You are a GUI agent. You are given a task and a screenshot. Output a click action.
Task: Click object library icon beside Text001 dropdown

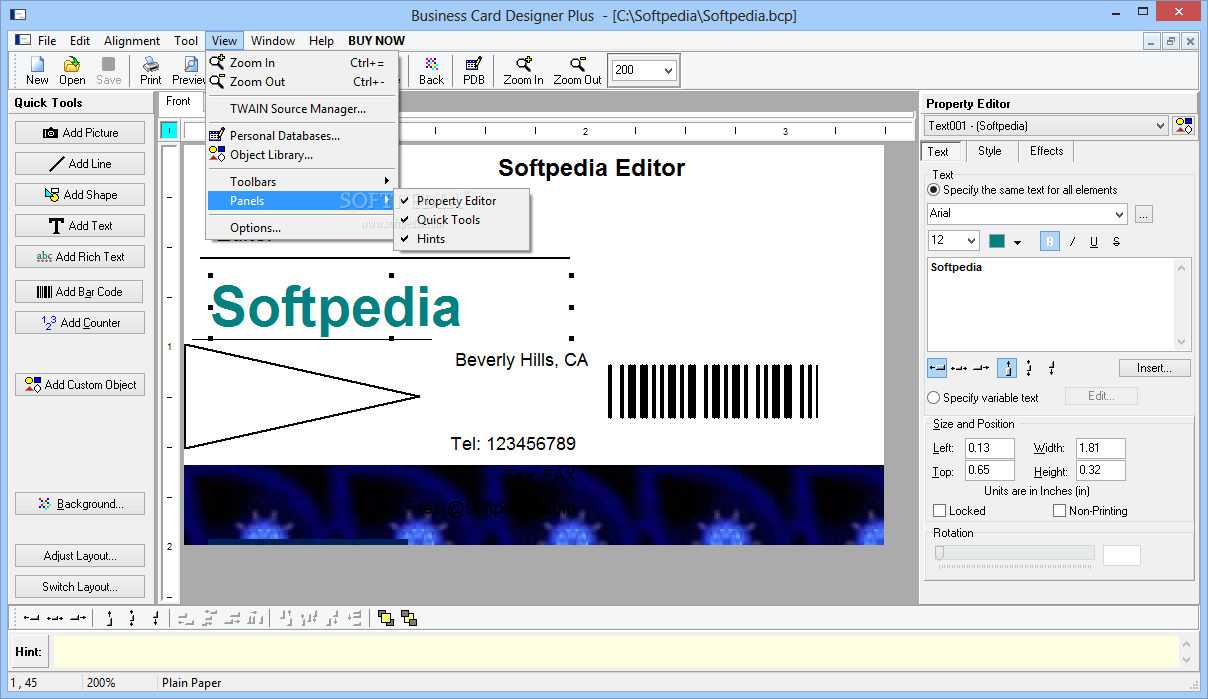tap(1184, 125)
